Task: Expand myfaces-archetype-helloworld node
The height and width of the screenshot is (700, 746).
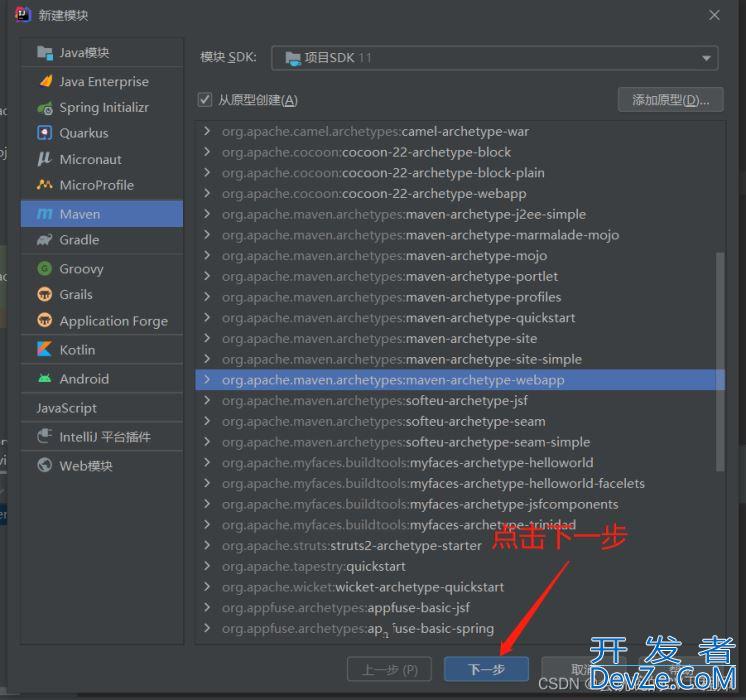Action: pyautogui.click(x=206, y=462)
